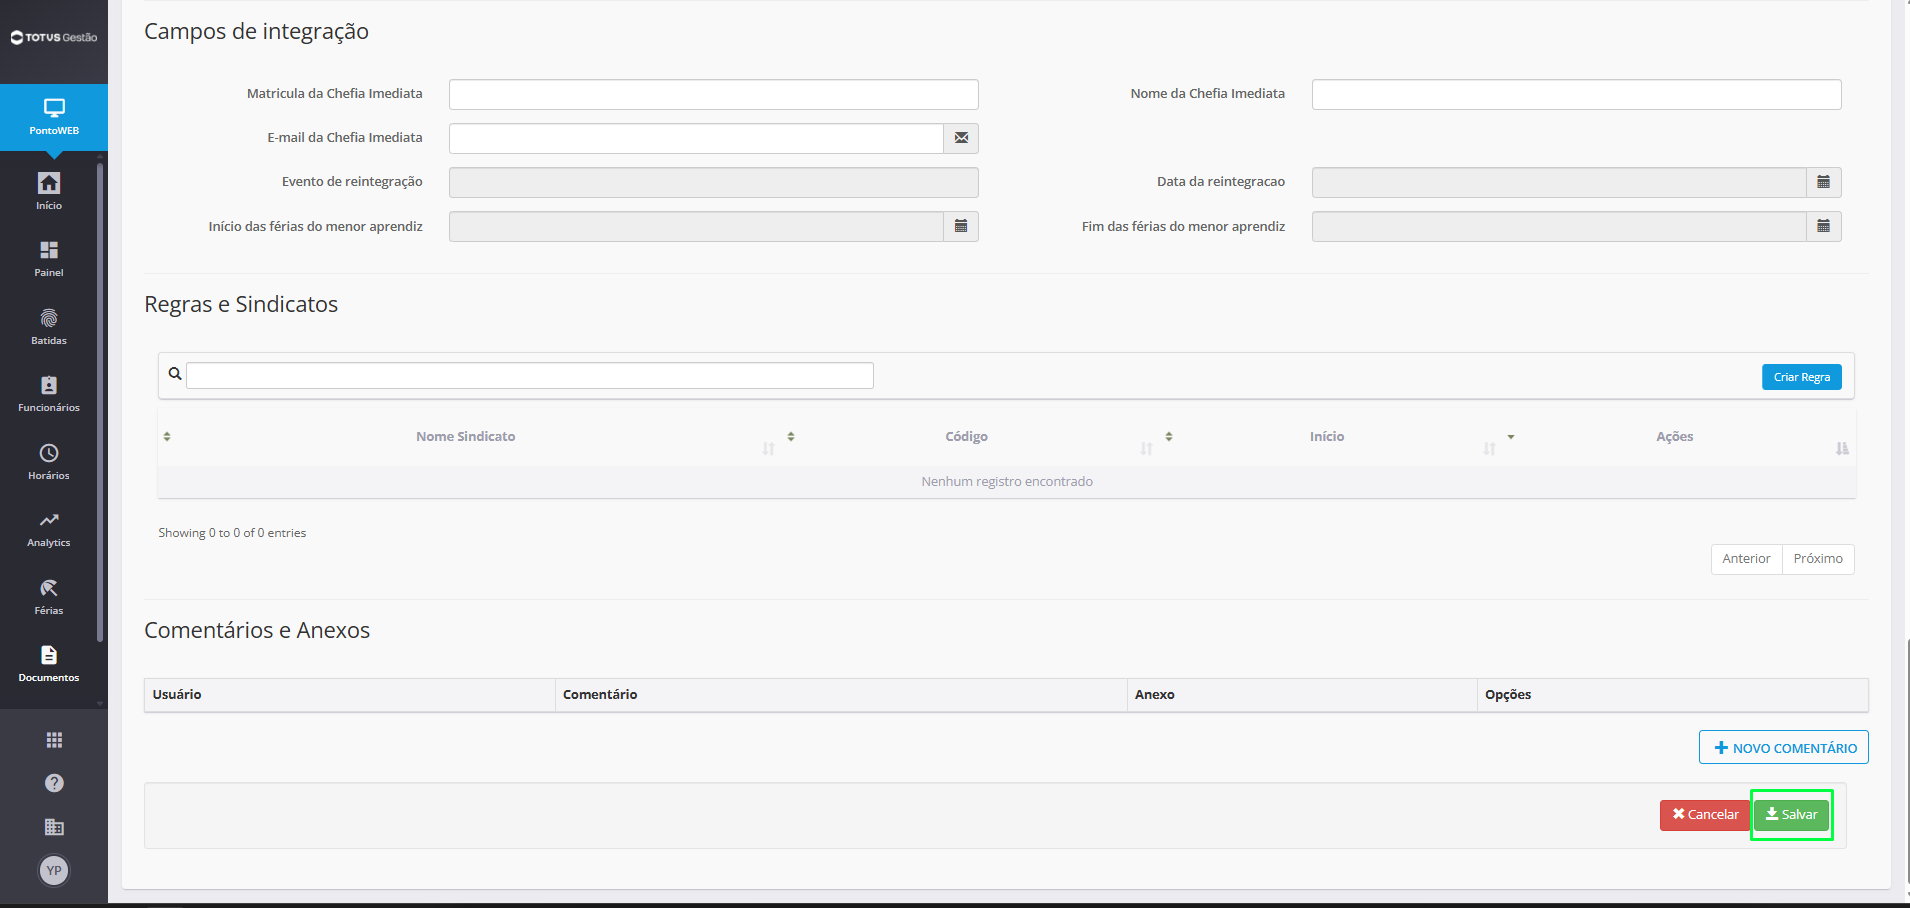Click 'Nenhum registro encontrado' row text
The image size is (1910, 908).
coord(1007,482)
